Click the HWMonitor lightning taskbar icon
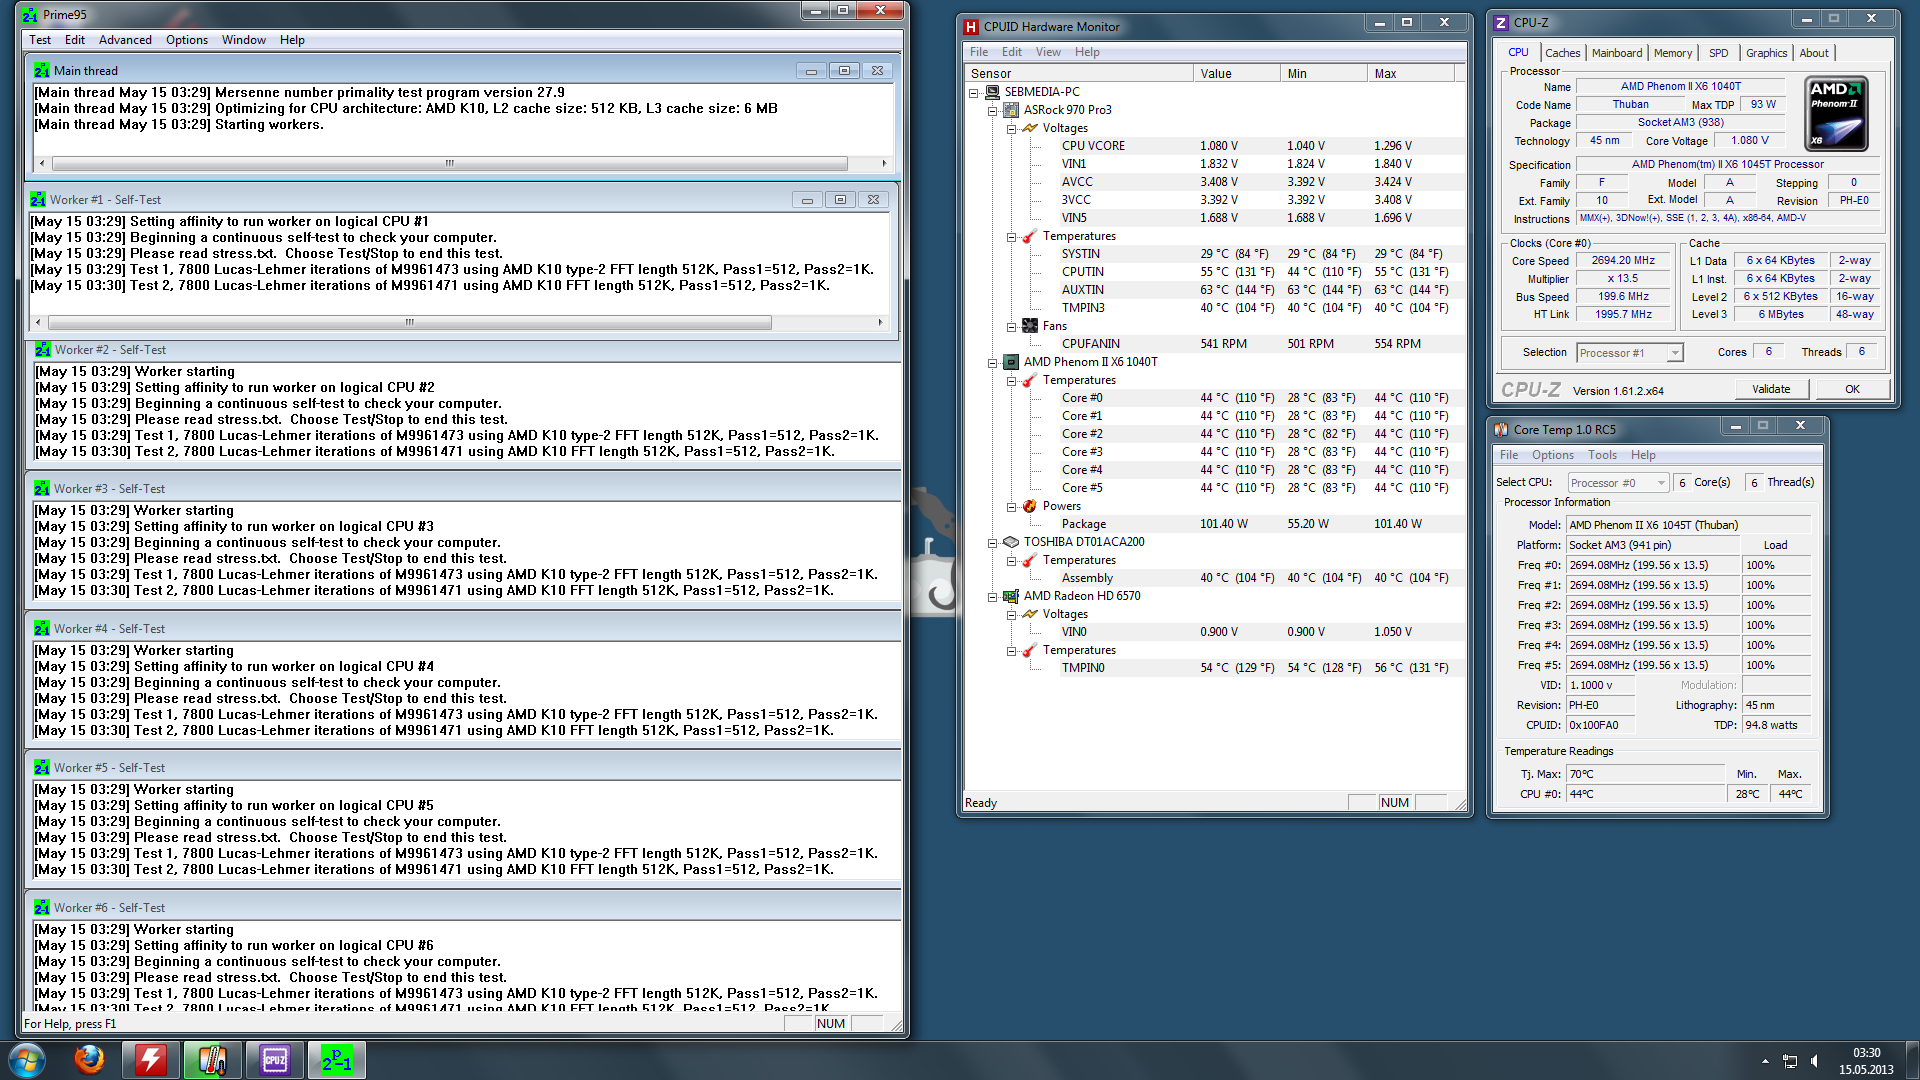The width and height of the screenshot is (1920, 1080). 151,1059
